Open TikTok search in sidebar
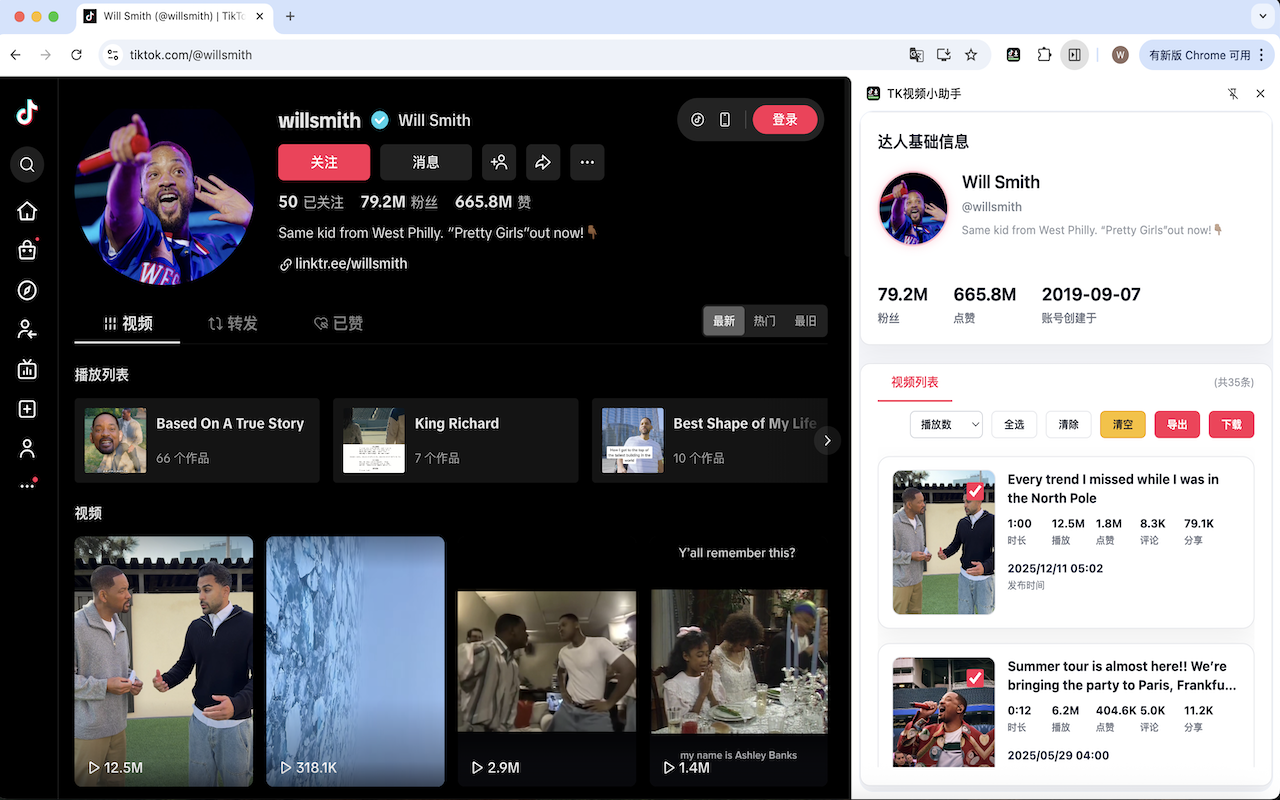1280x800 pixels. coord(27,165)
